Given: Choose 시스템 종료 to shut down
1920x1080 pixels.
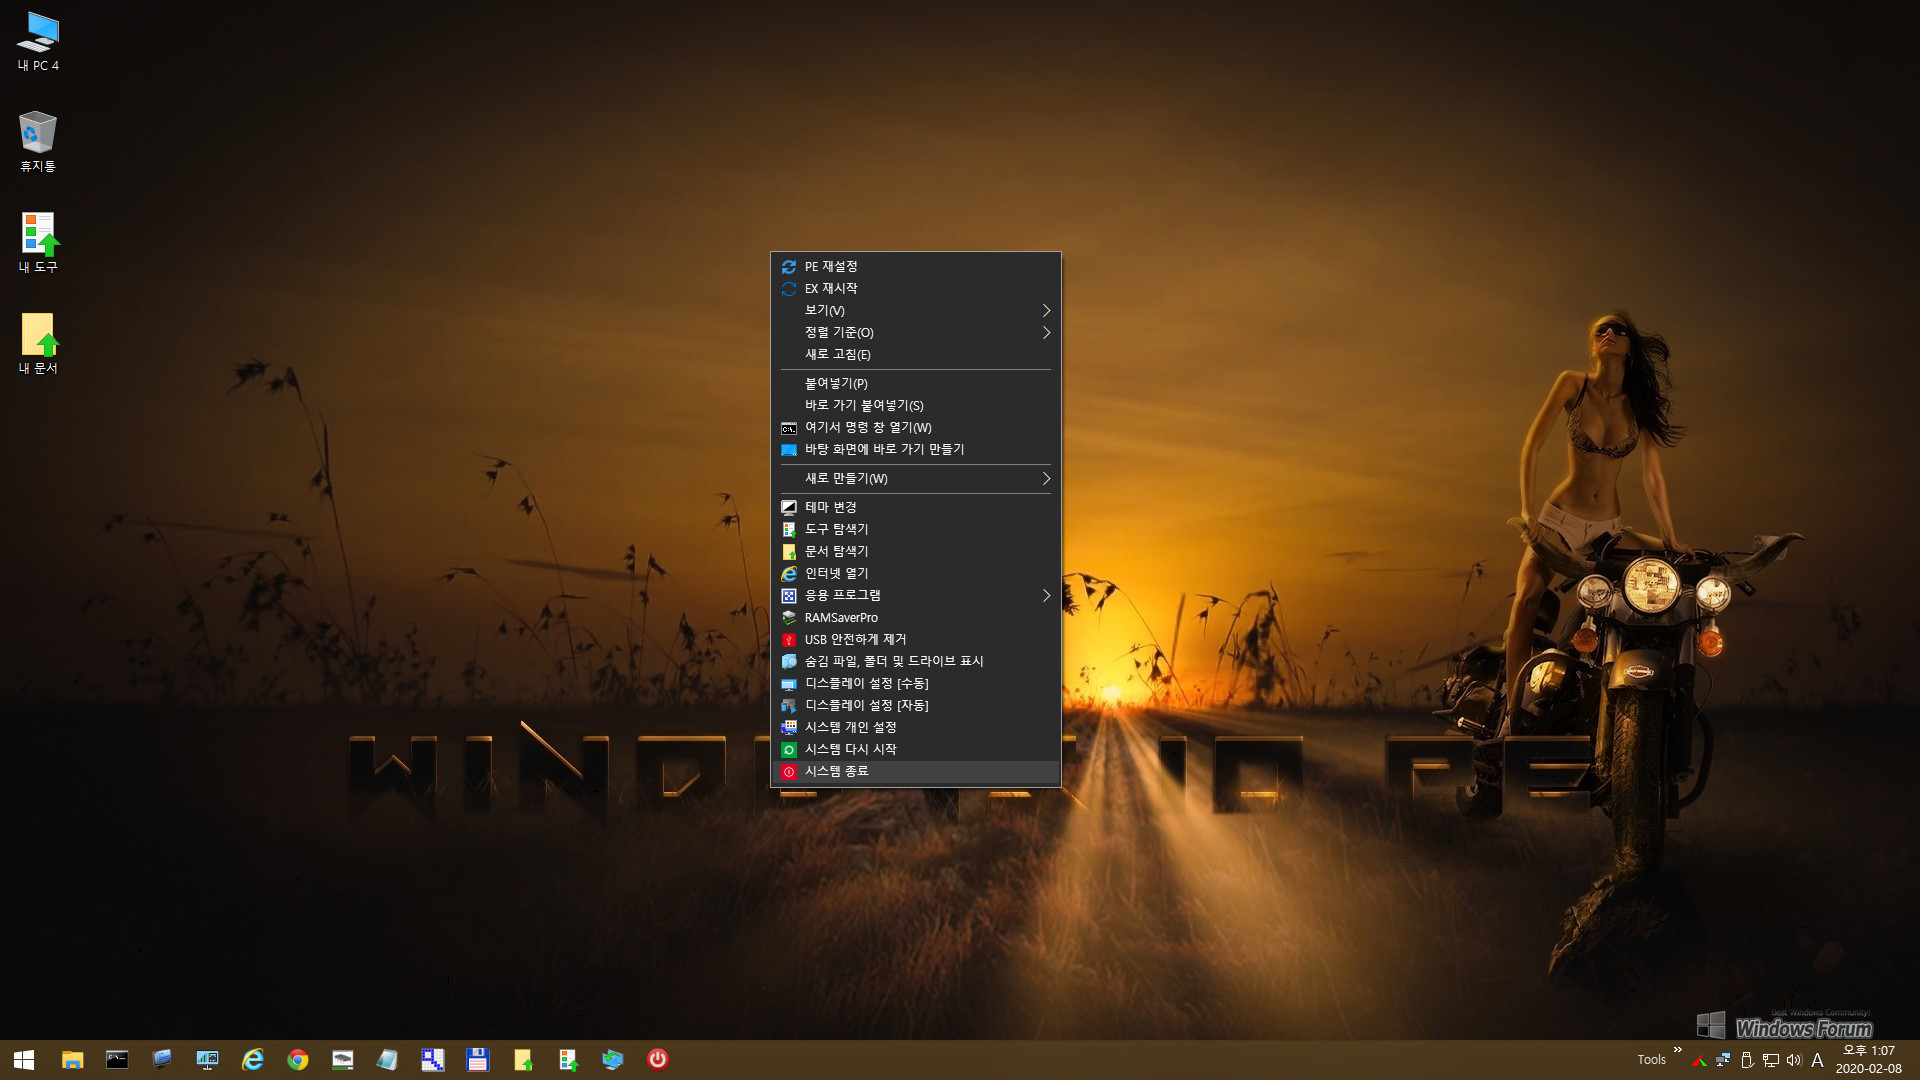Looking at the screenshot, I should [915, 771].
